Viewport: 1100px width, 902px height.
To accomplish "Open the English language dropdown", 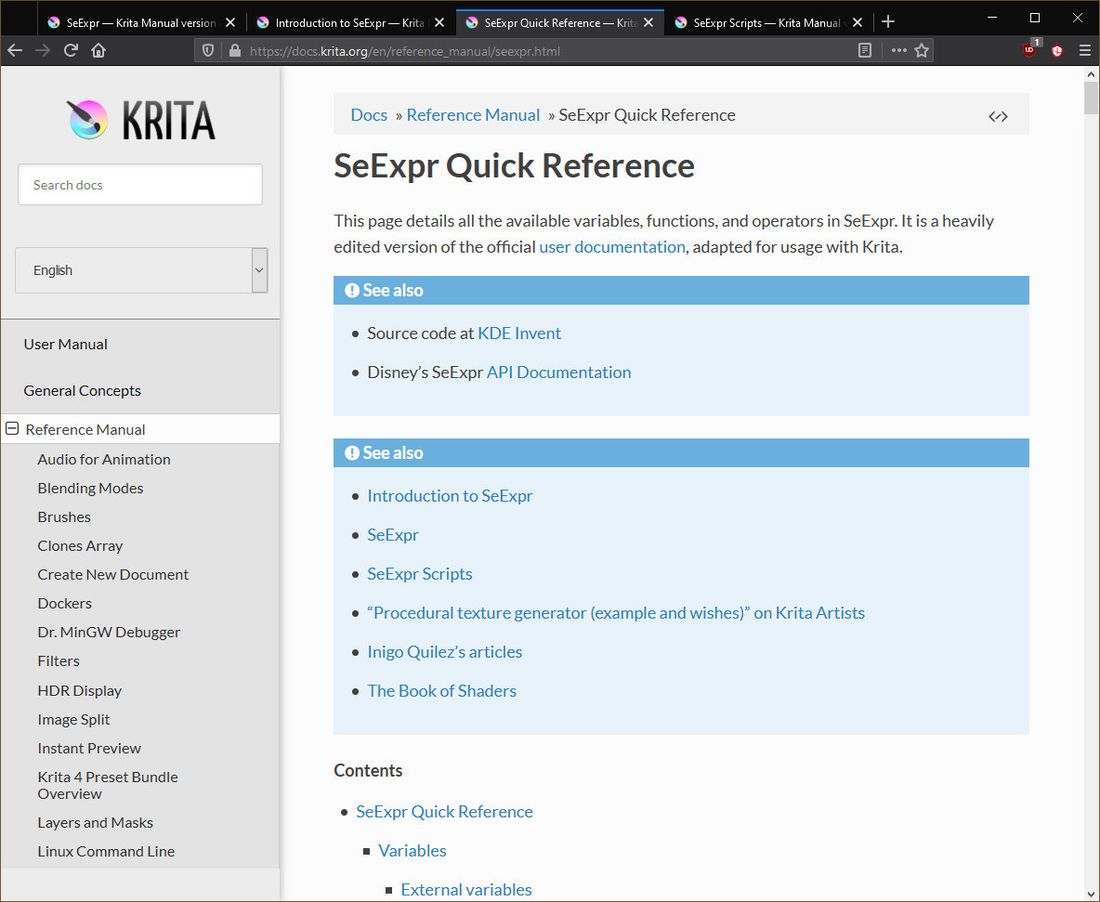I will point(141,270).
